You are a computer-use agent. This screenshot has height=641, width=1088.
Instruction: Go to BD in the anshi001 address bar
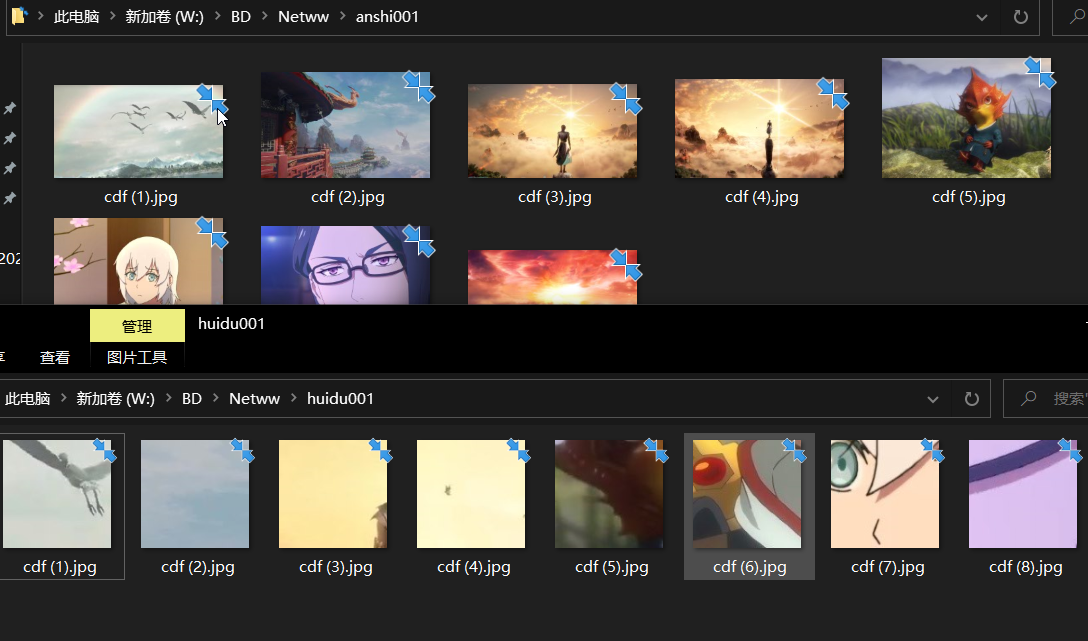[x=241, y=17]
